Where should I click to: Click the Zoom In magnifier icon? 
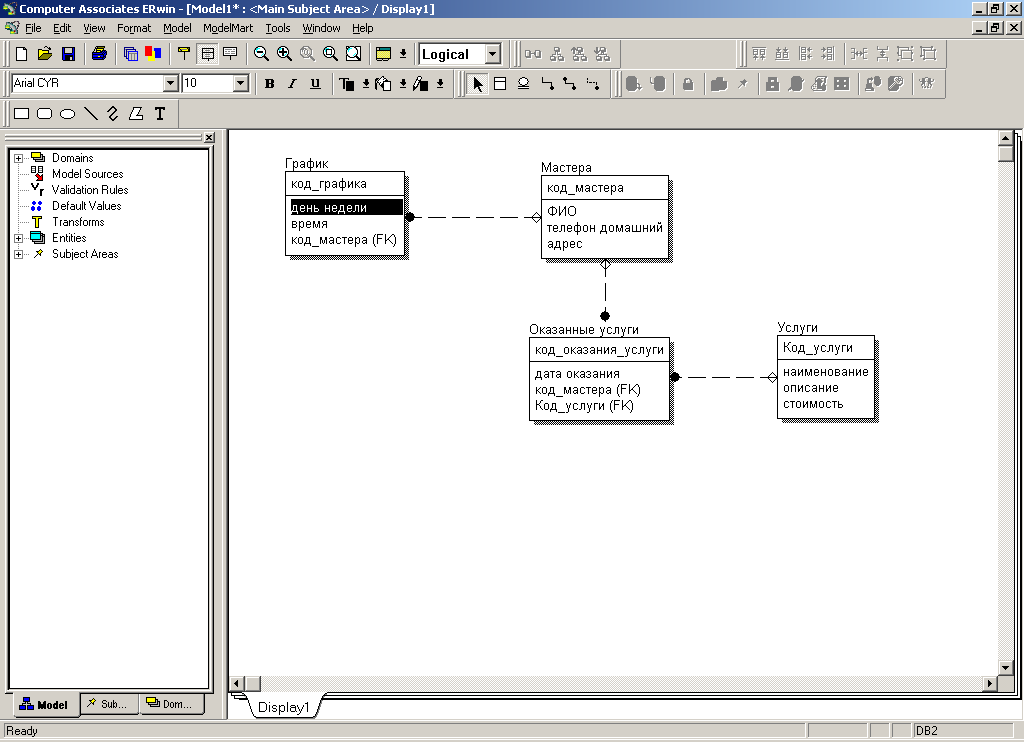pos(284,54)
